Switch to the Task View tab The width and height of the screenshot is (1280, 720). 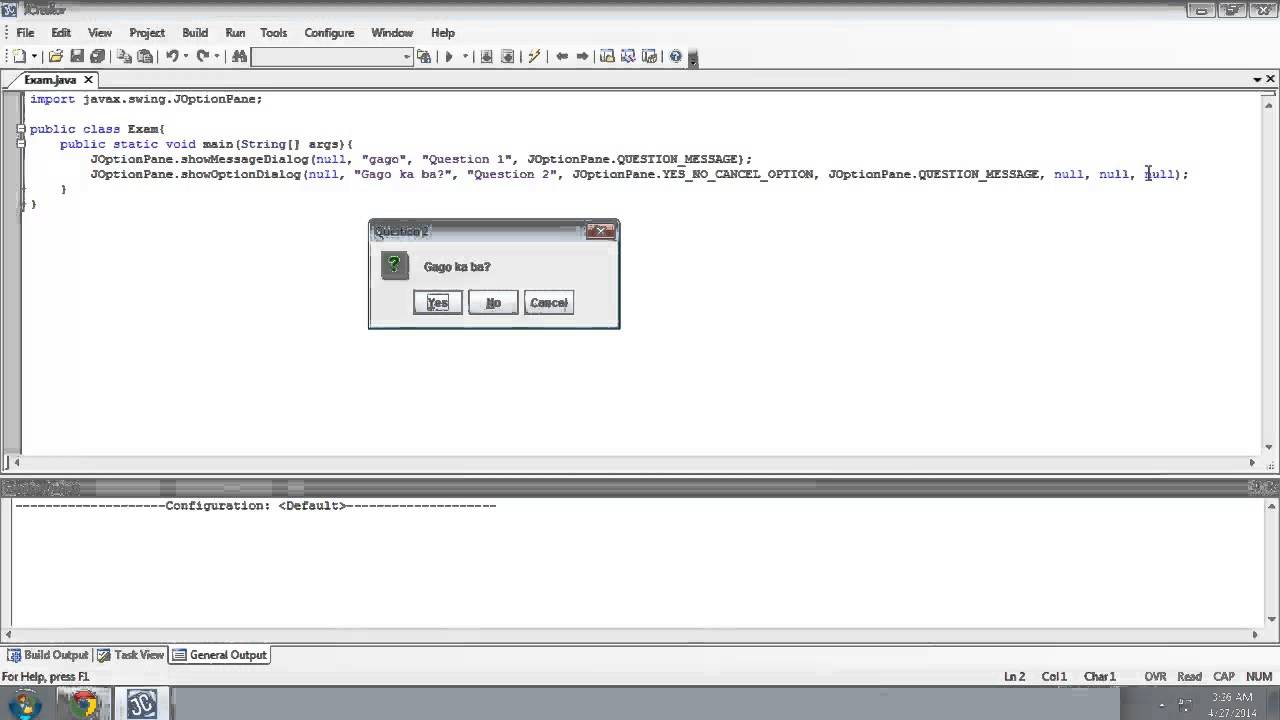tap(130, 655)
